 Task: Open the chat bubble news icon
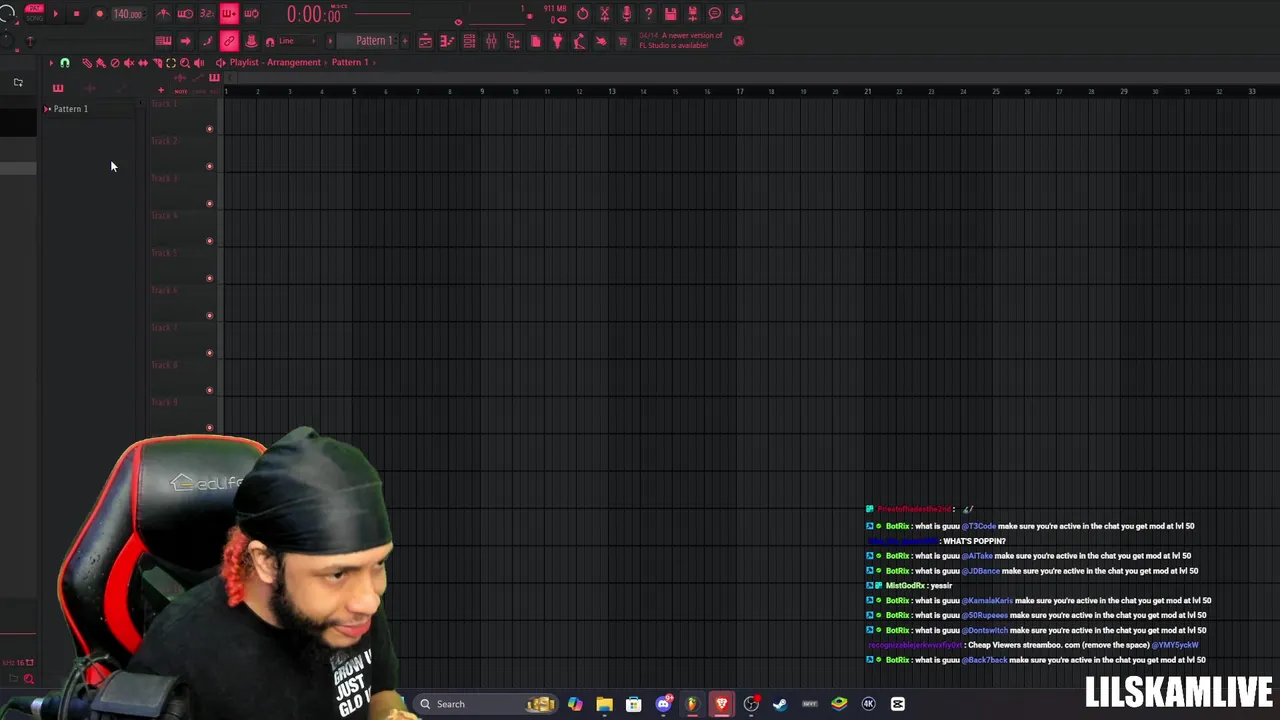pos(714,14)
